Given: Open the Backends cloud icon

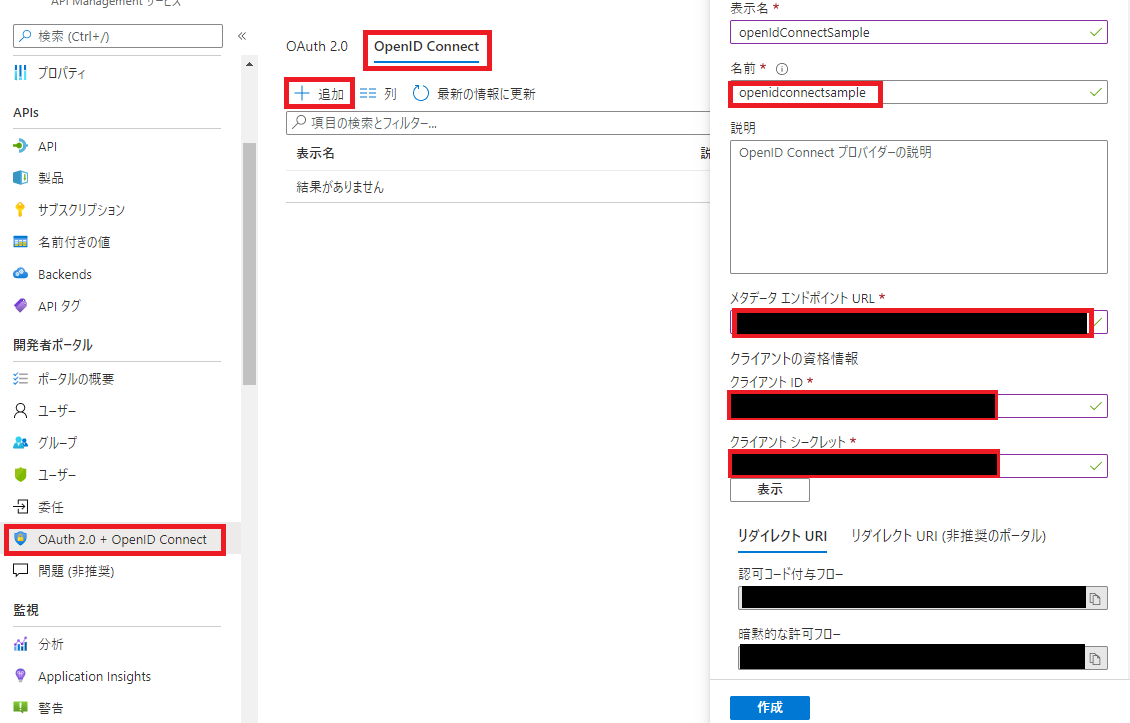Looking at the screenshot, I should pos(20,274).
